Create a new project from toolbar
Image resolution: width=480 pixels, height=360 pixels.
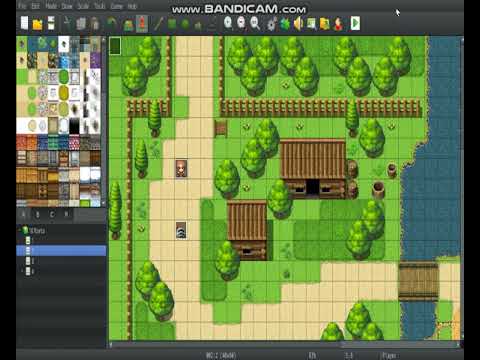[x=24, y=23]
